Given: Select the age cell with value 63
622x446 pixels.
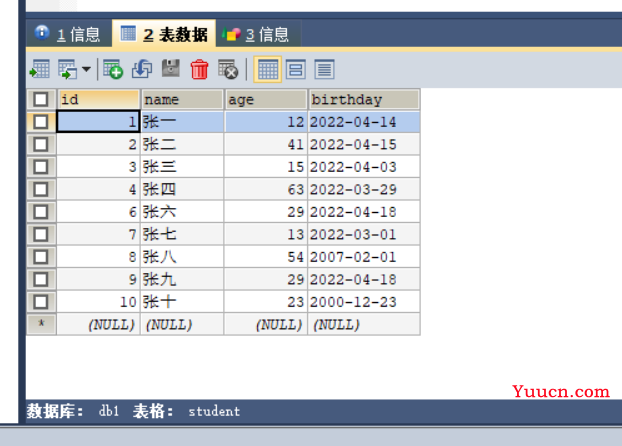Looking at the screenshot, I should click(x=266, y=189).
